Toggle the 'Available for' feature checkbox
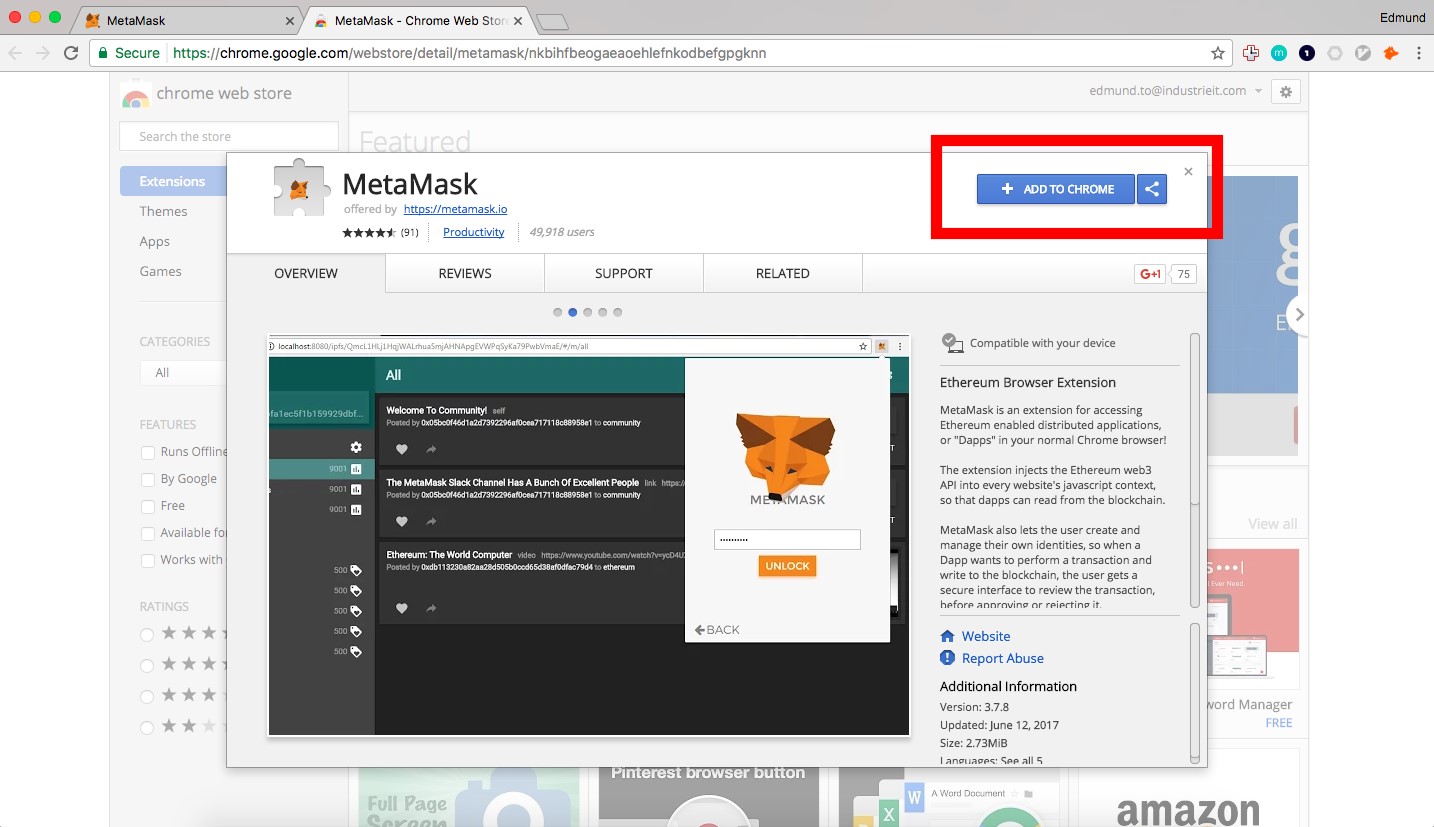The height and width of the screenshot is (827, 1434). coord(148,533)
